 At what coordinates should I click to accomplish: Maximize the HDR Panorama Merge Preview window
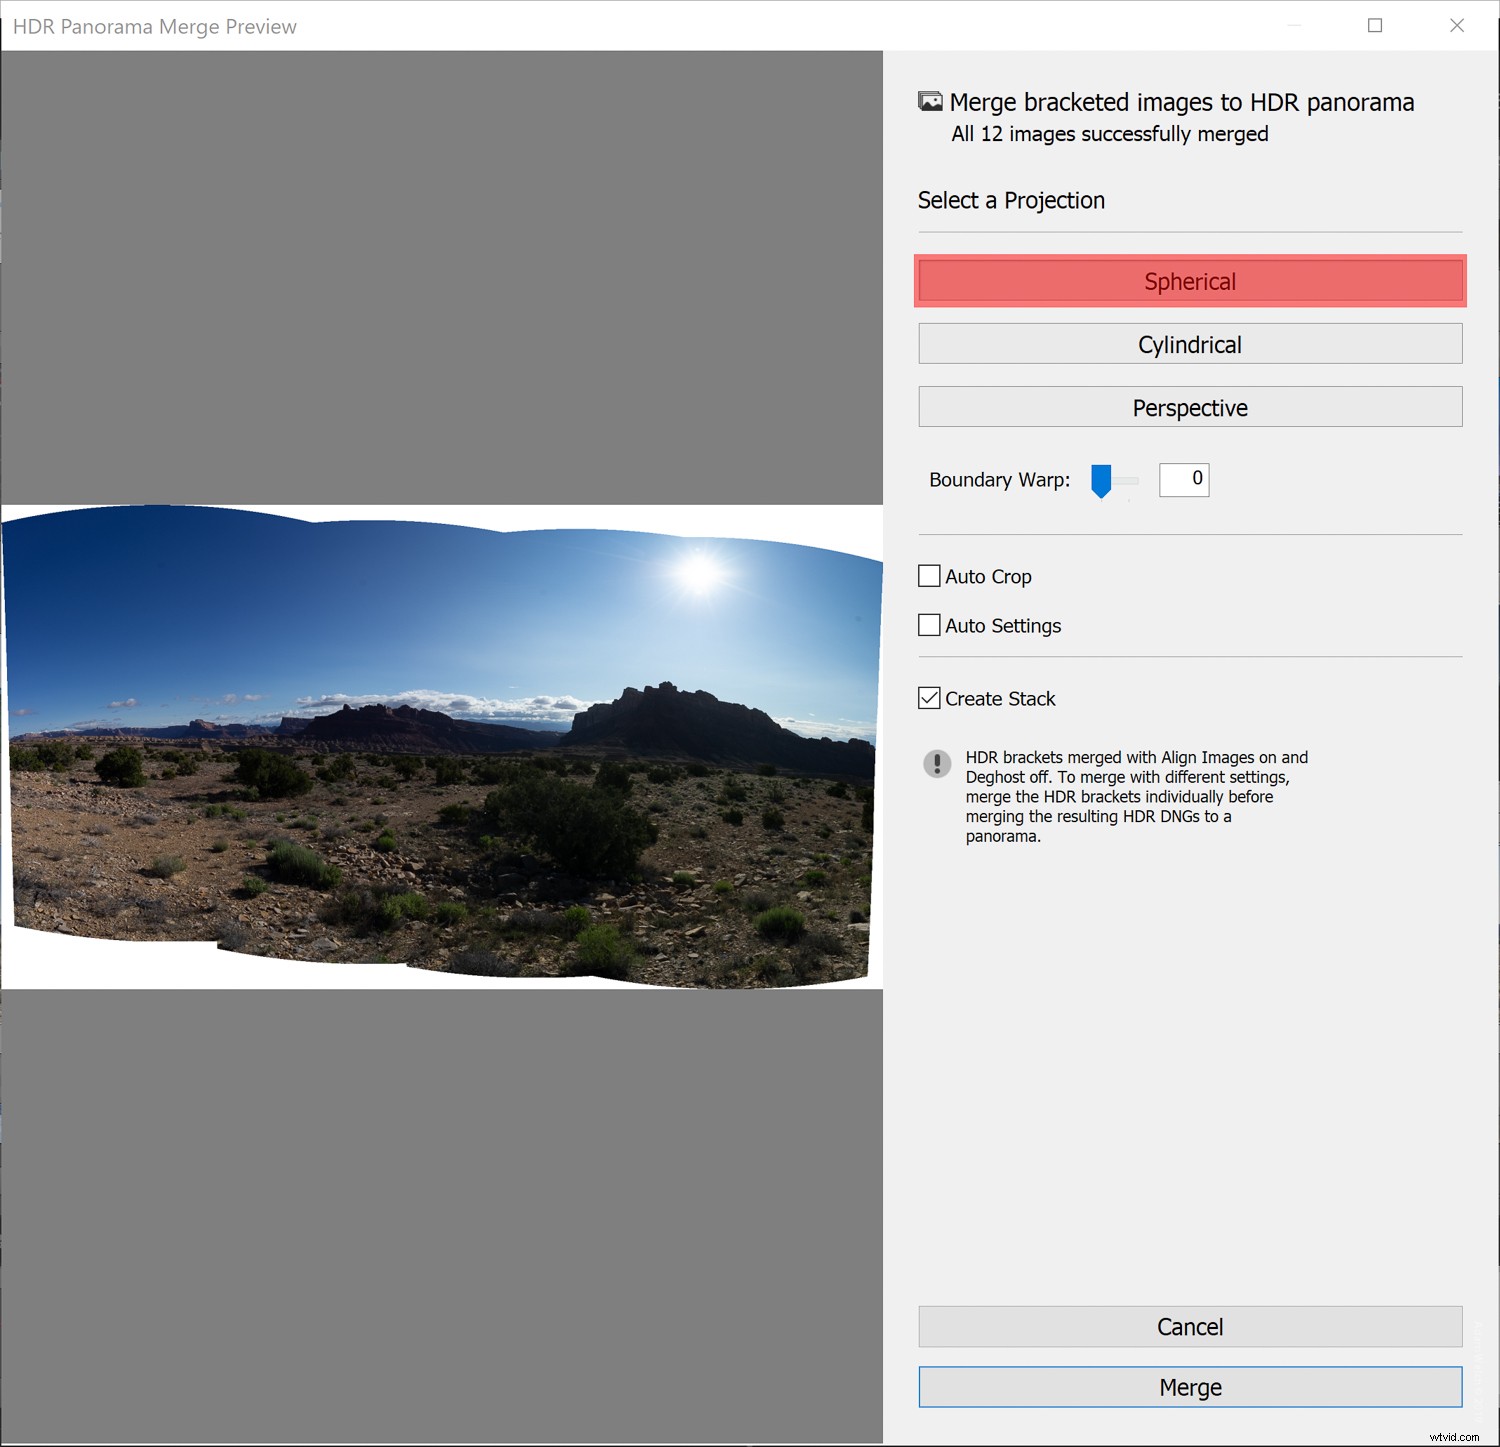point(1374,26)
